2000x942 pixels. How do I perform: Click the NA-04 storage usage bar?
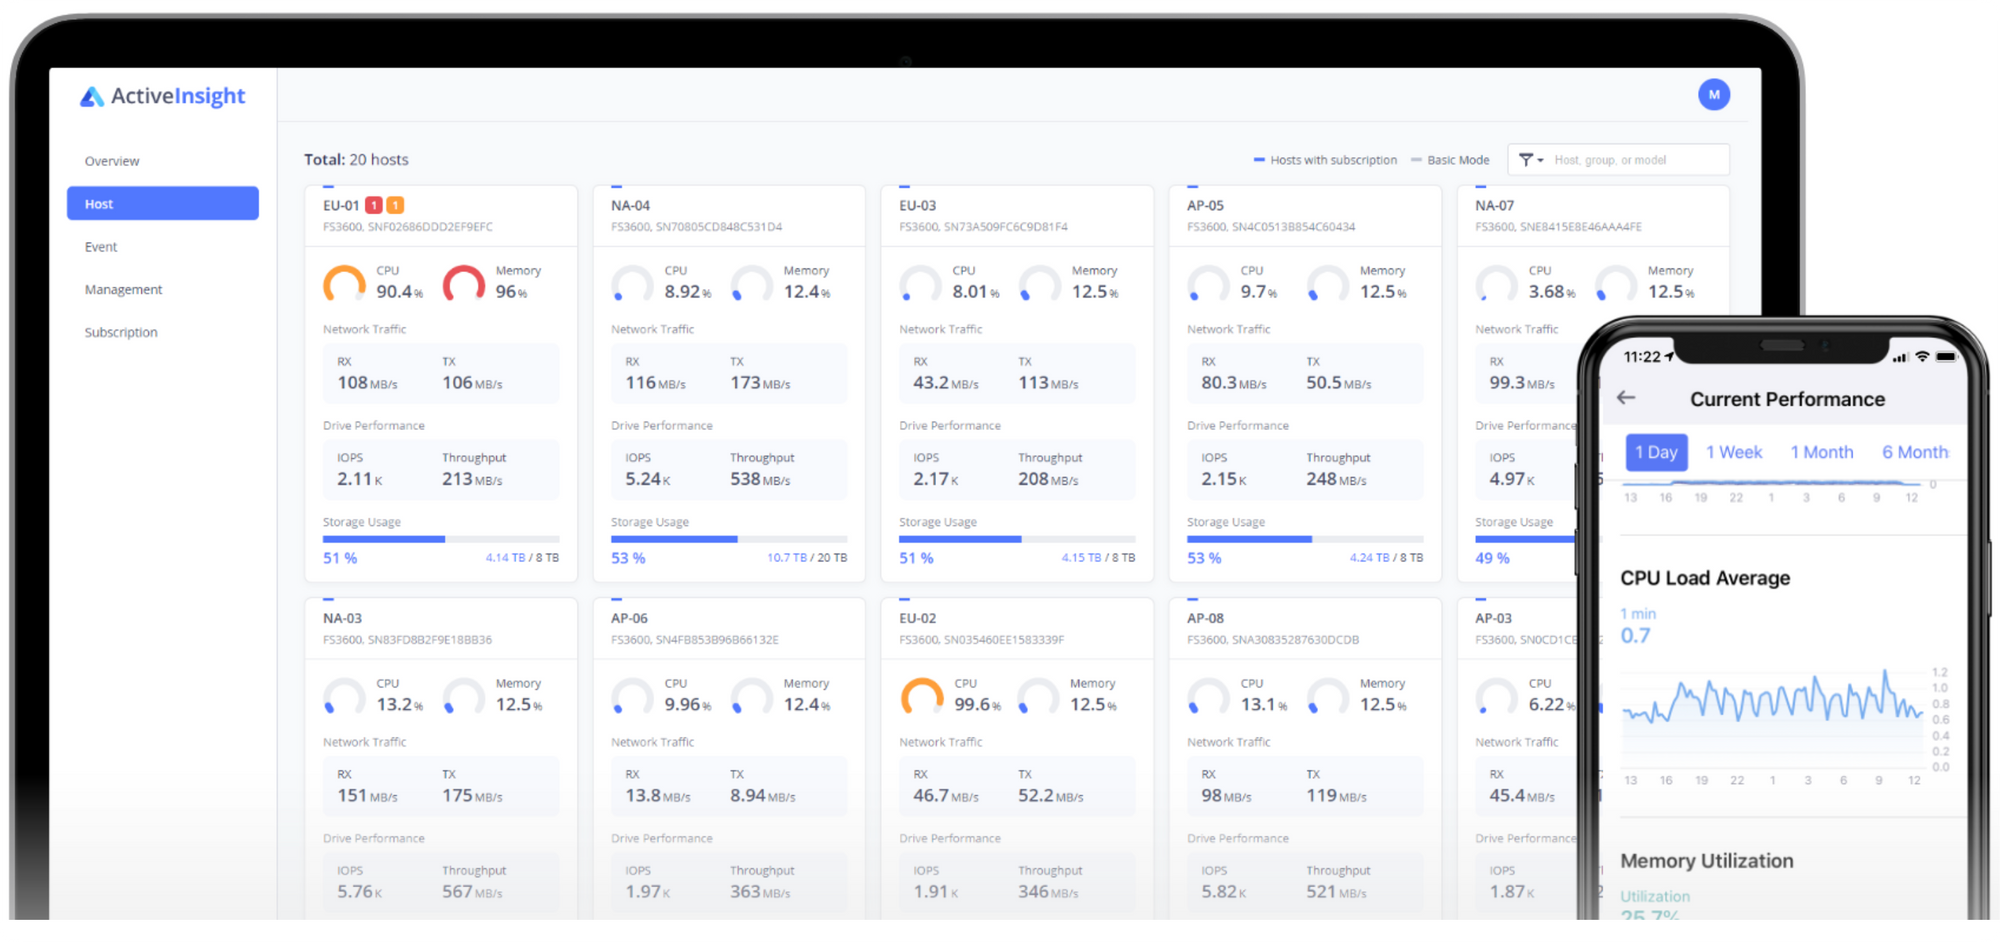(729, 539)
